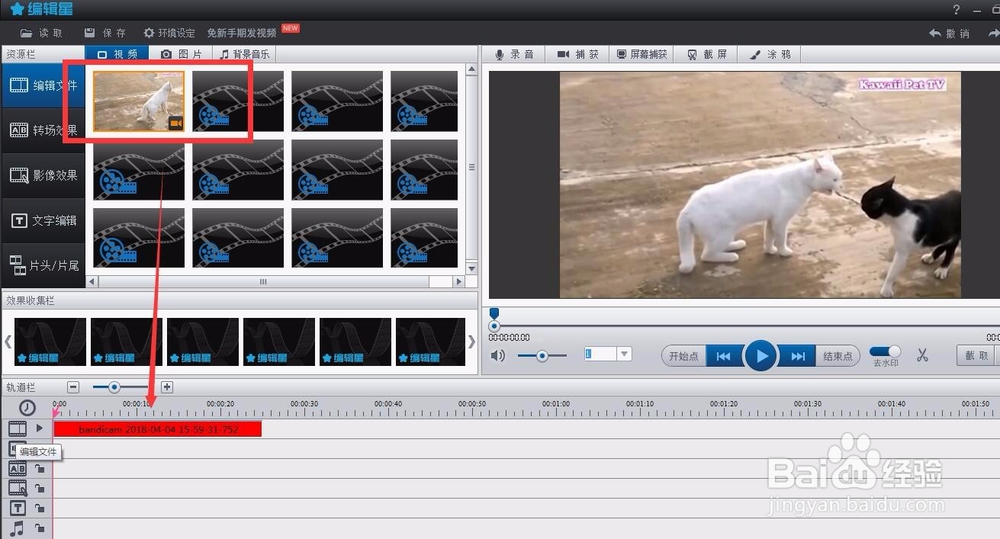Click the empty film slot beside the cat thumbnail
The image size is (1000, 539).
(x=238, y=101)
